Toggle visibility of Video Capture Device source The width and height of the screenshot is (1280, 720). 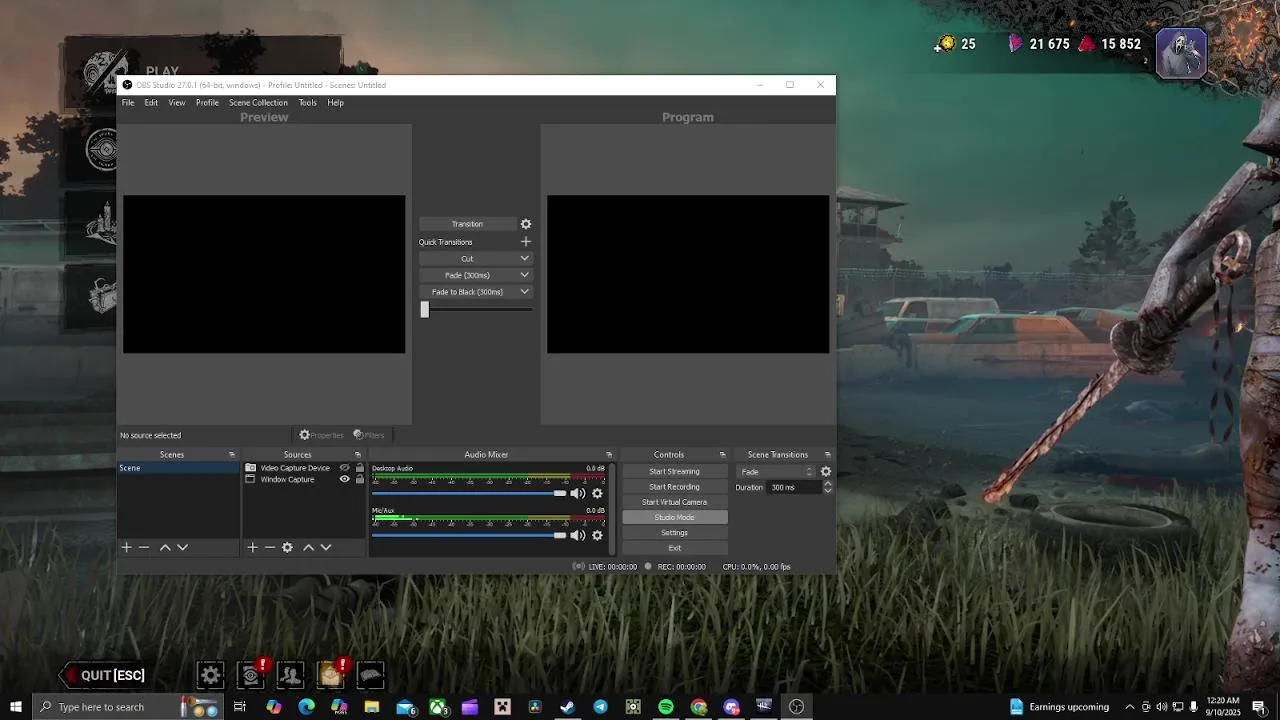345,468
